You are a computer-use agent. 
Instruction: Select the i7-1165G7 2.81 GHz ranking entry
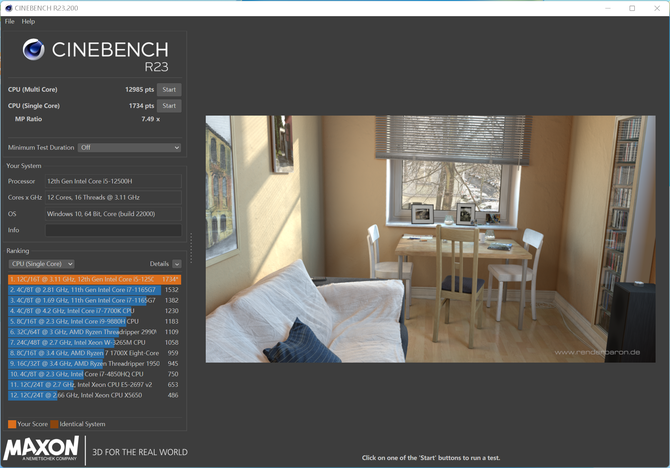[94, 290]
